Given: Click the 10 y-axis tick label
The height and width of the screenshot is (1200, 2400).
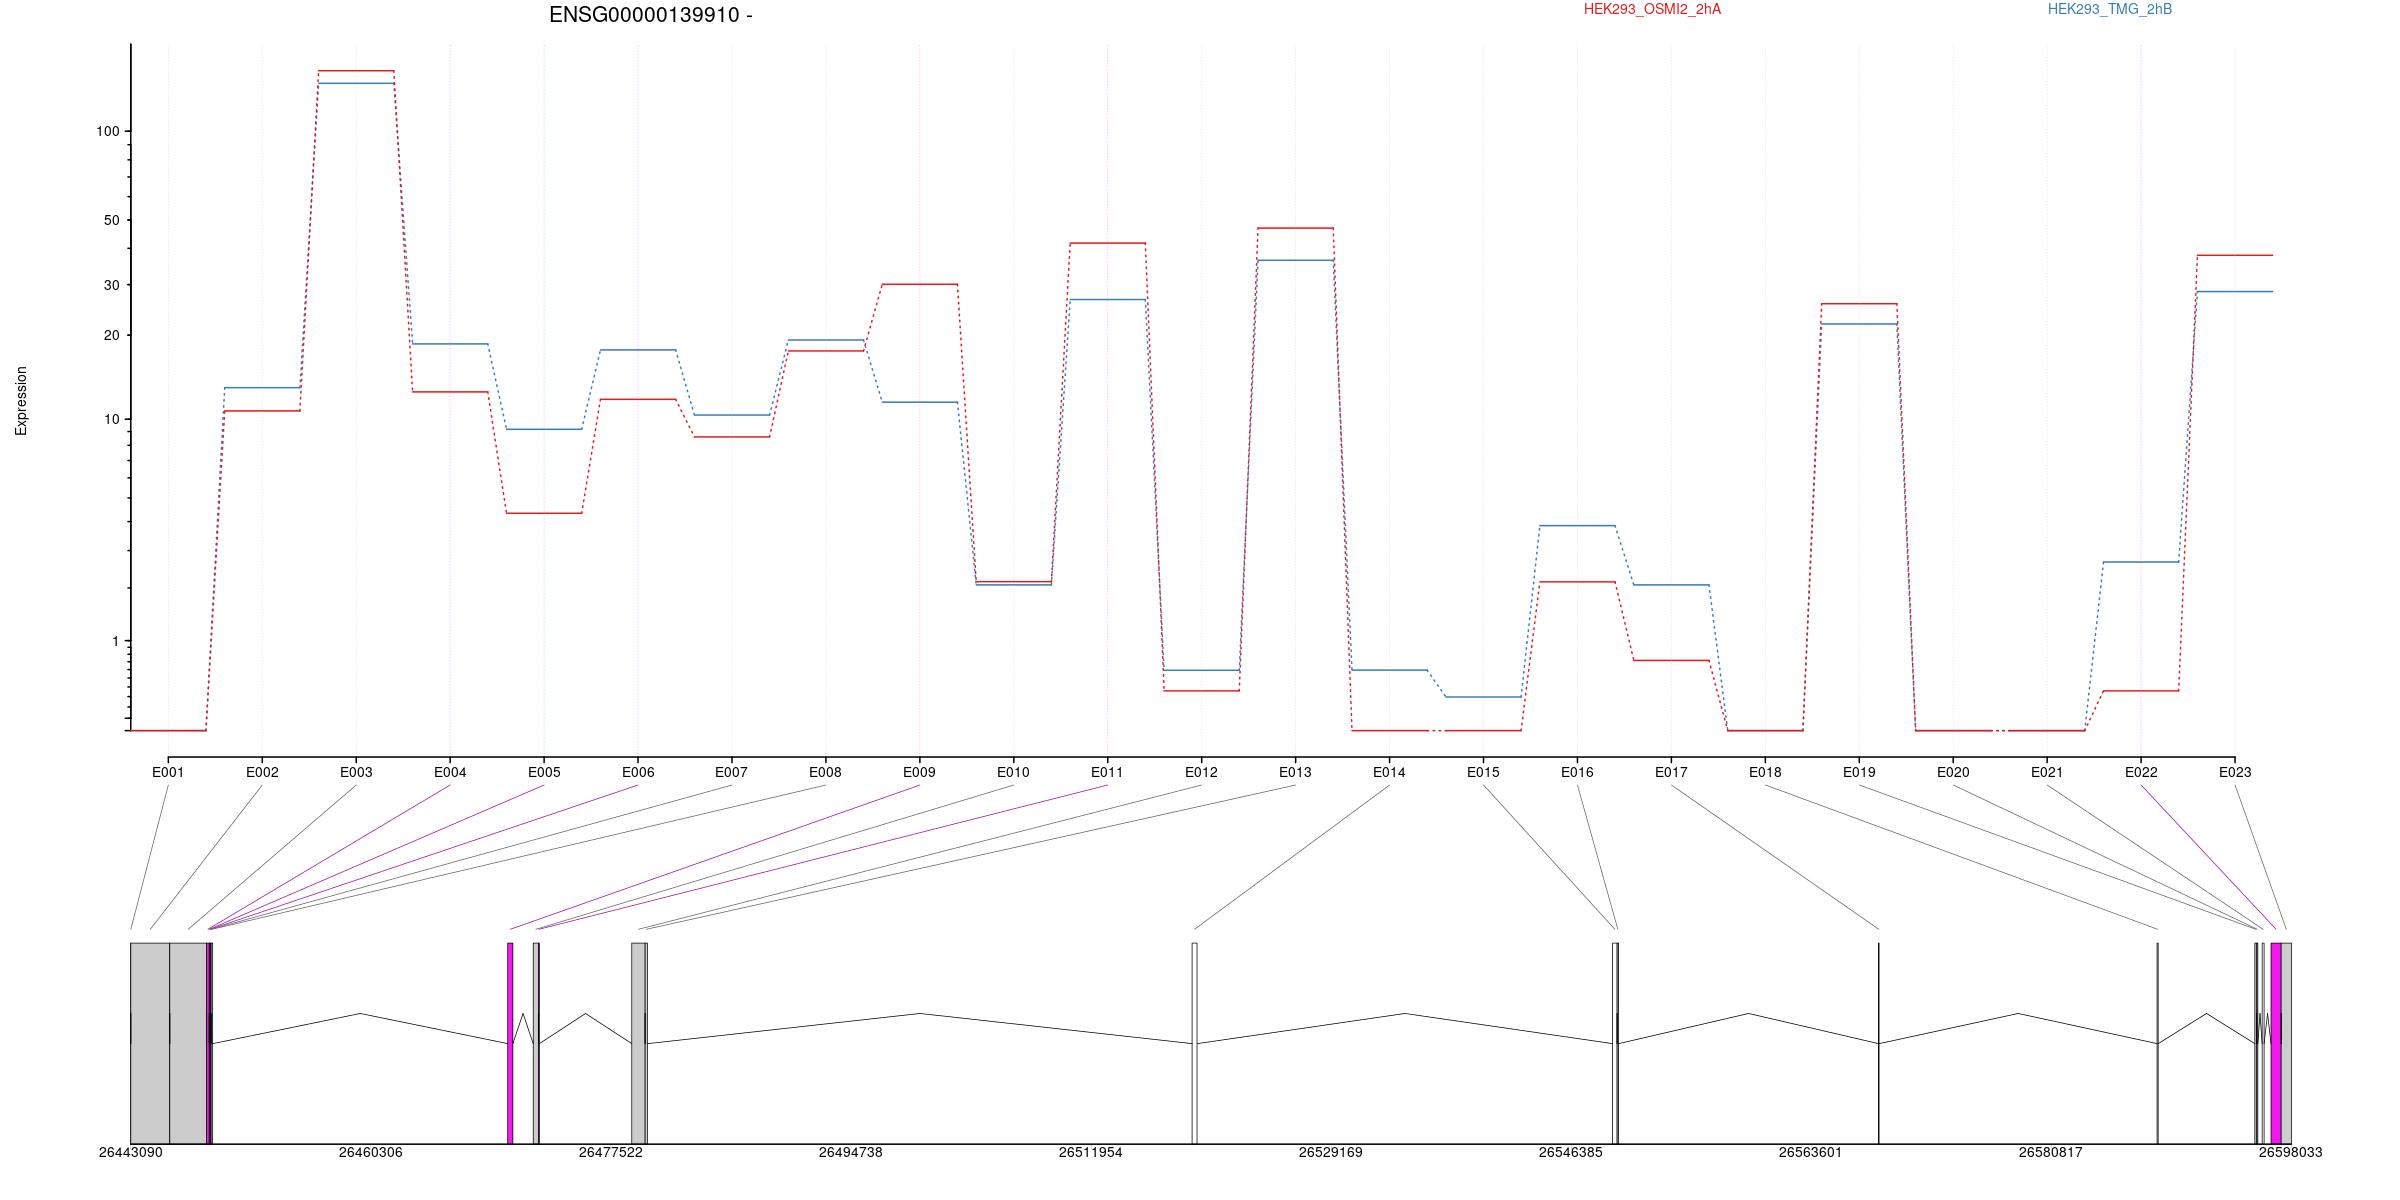Looking at the screenshot, I should point(111,419).
